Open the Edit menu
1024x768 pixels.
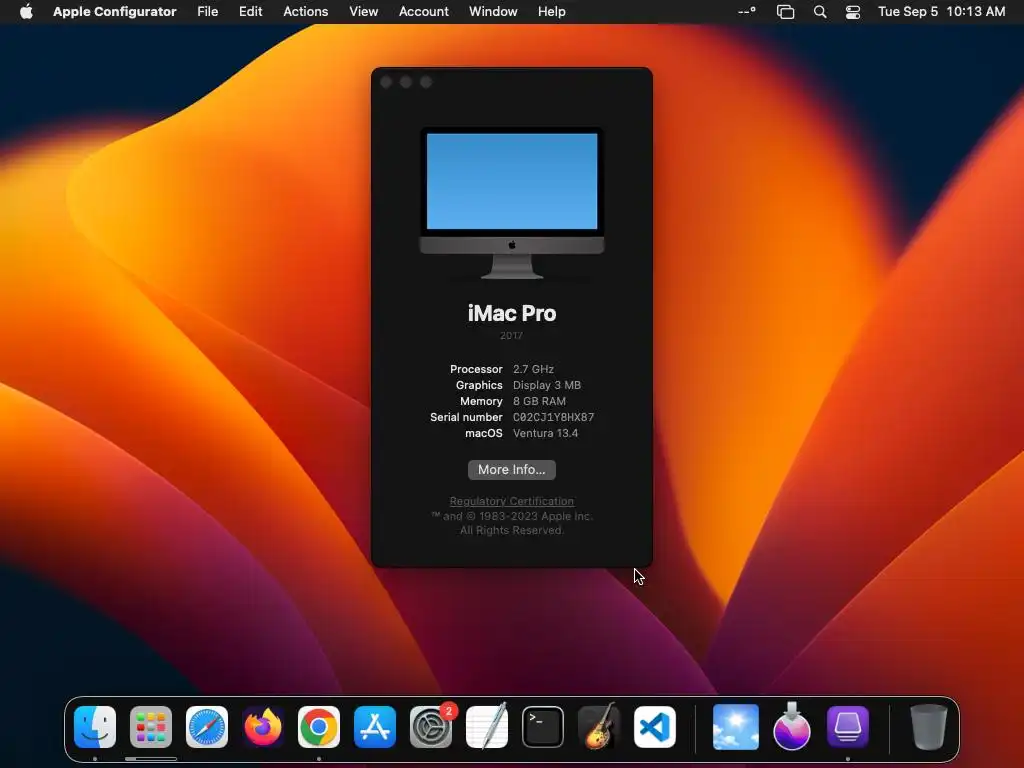(250, 11)
